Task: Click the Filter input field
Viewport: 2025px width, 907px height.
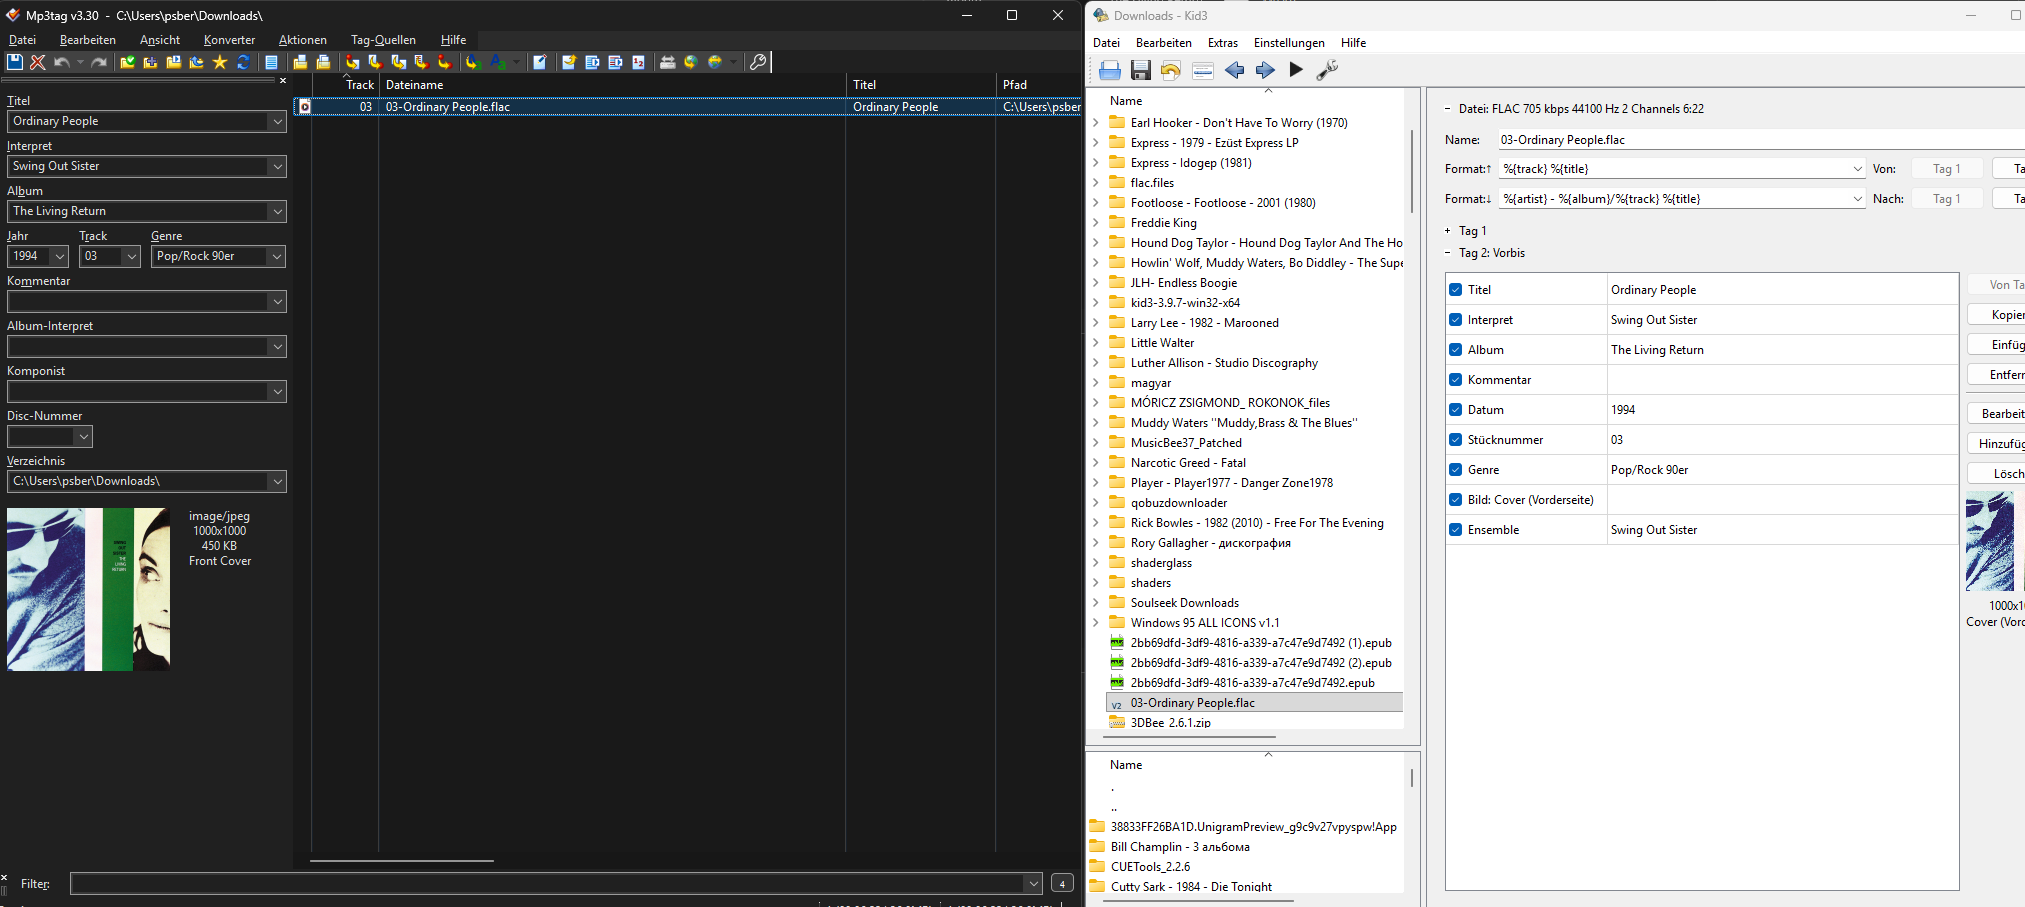Action: [x=548, y=884]
